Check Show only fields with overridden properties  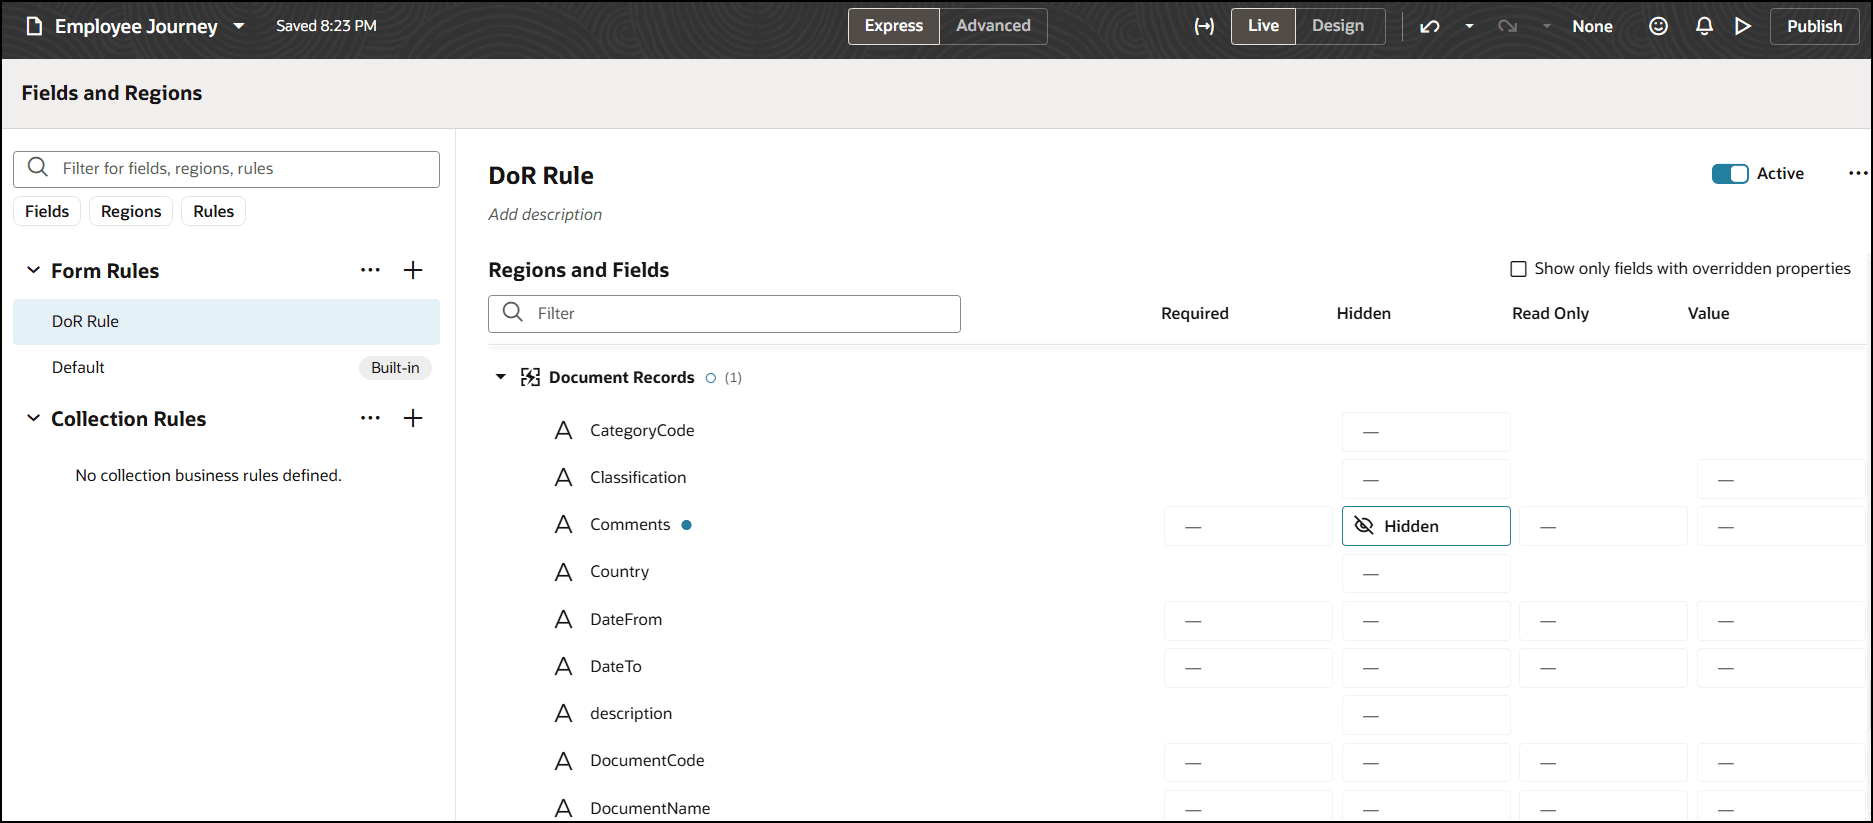click(x=1518, y=269)
